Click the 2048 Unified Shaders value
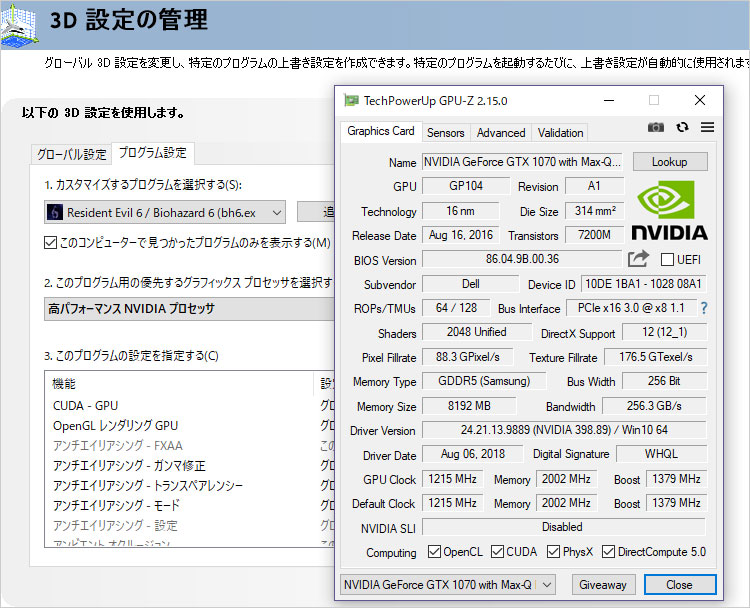 (476, 332)
